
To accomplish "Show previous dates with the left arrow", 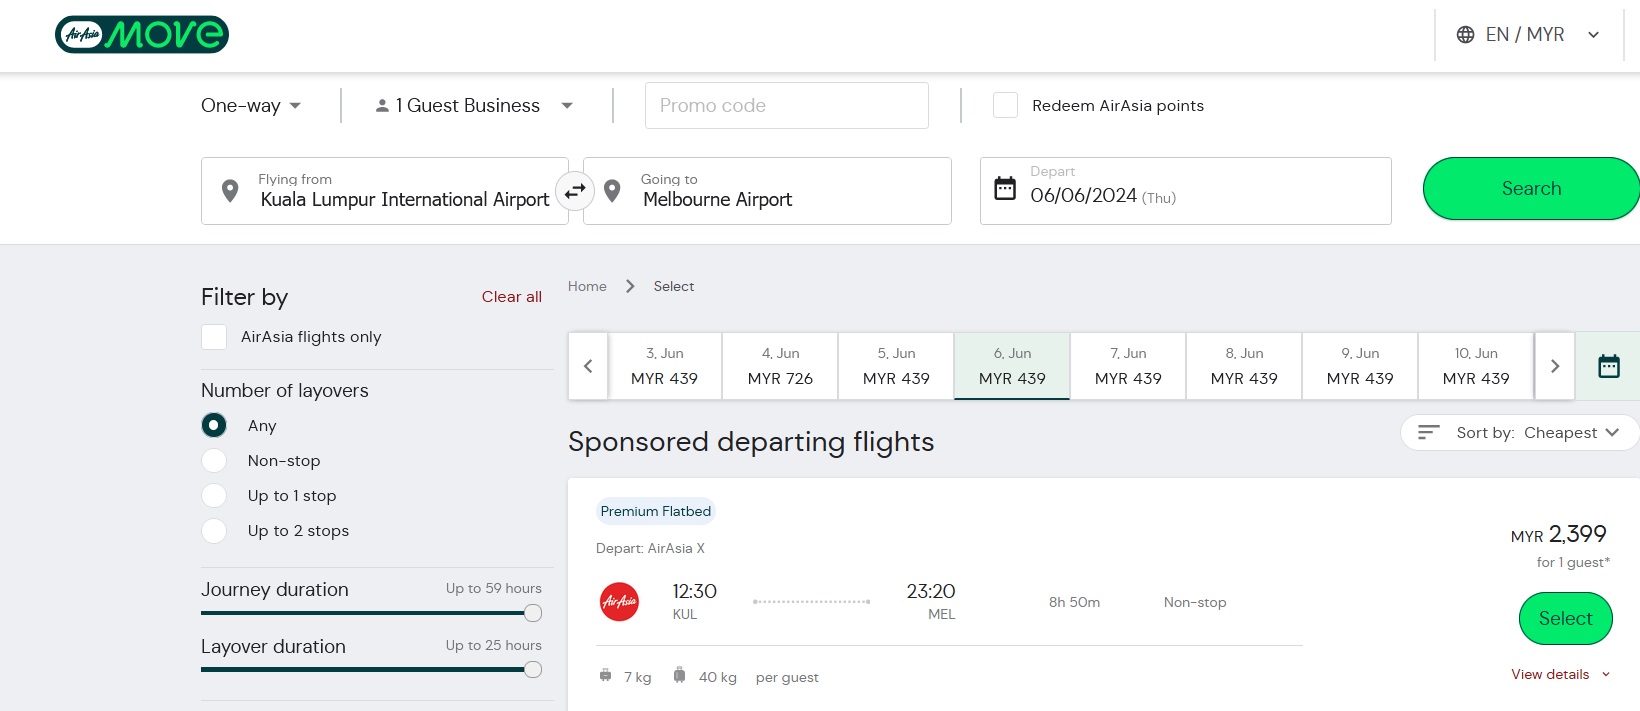I will [x=588, y=366].
